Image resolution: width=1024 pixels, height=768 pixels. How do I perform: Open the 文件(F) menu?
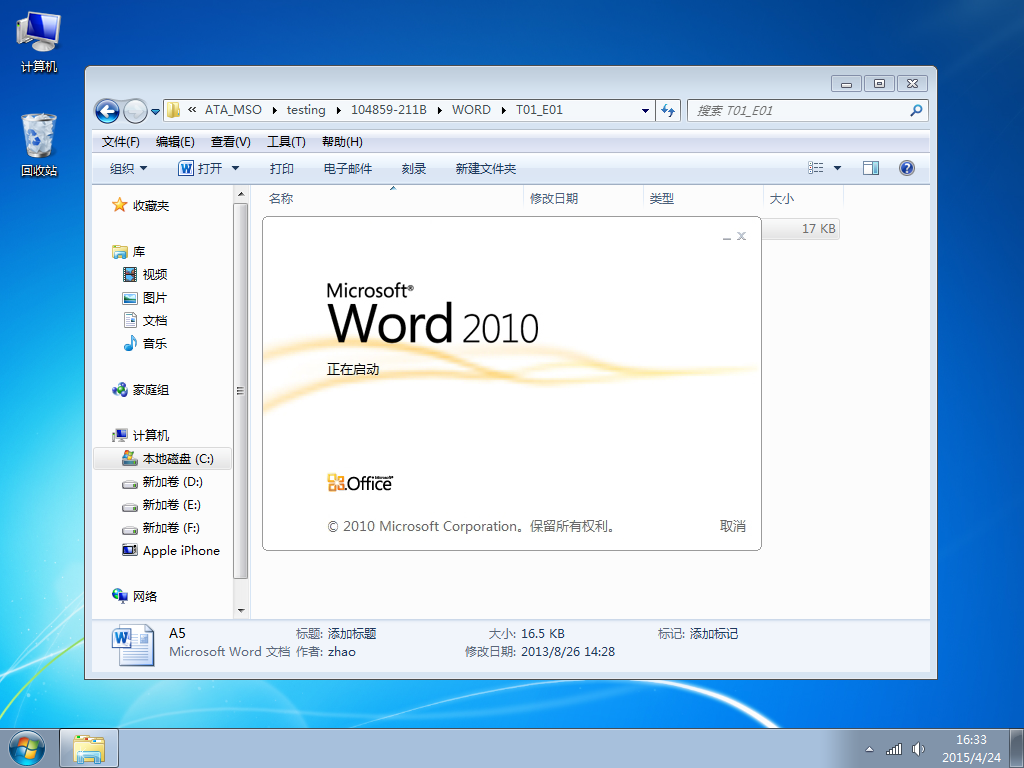[121, 142]
